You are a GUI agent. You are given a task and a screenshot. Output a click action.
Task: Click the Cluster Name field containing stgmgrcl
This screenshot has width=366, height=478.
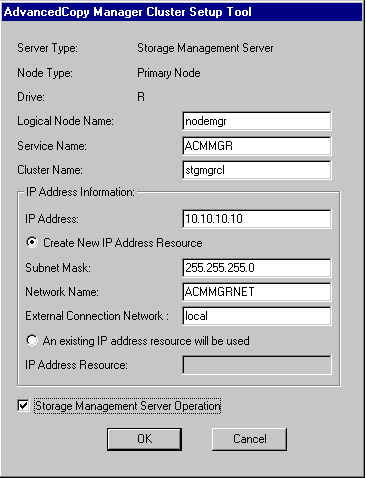(257, 170)
